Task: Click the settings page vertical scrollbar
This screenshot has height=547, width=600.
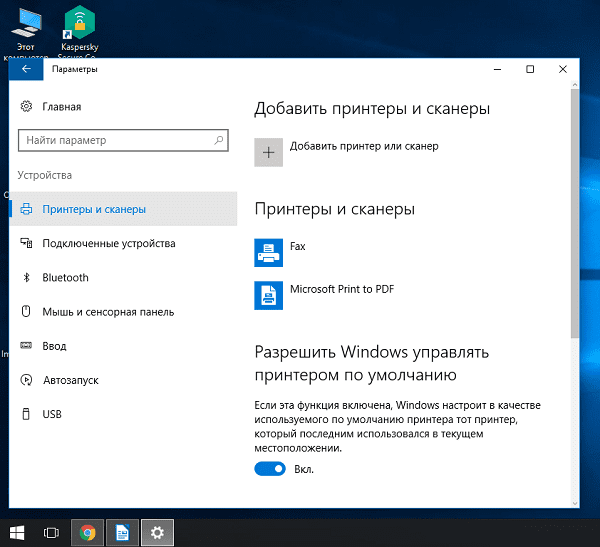Action: click(574, 220)
